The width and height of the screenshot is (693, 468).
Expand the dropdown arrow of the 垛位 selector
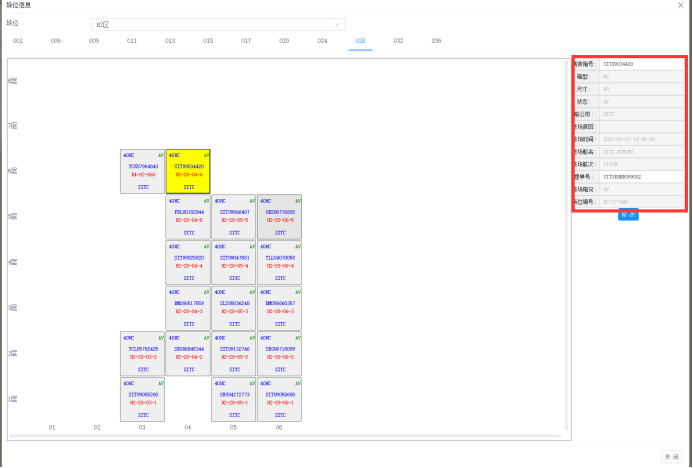337,24
